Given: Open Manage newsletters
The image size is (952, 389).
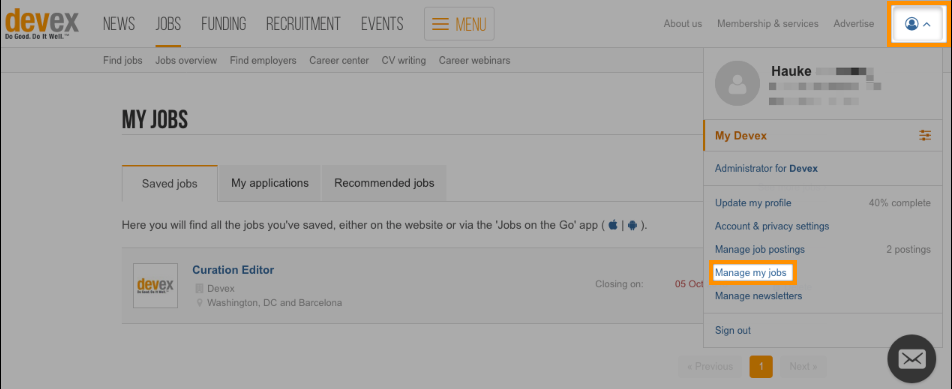Looking at the screenshot, I should point(758,296).
